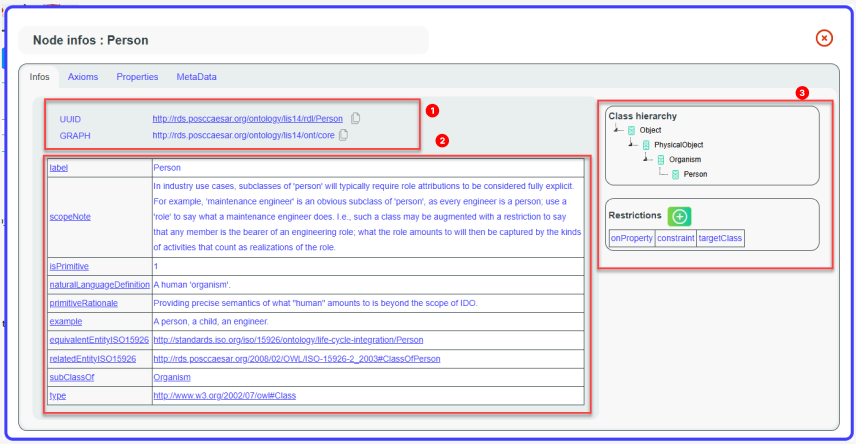
Task: Click the UUID field label
Action: point(70,119)
